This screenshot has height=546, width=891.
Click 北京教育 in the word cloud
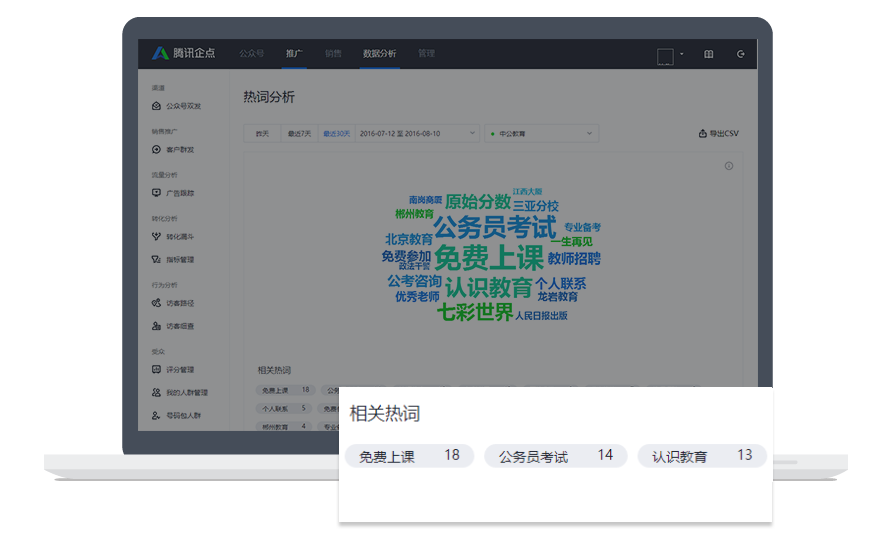point(409,239)
